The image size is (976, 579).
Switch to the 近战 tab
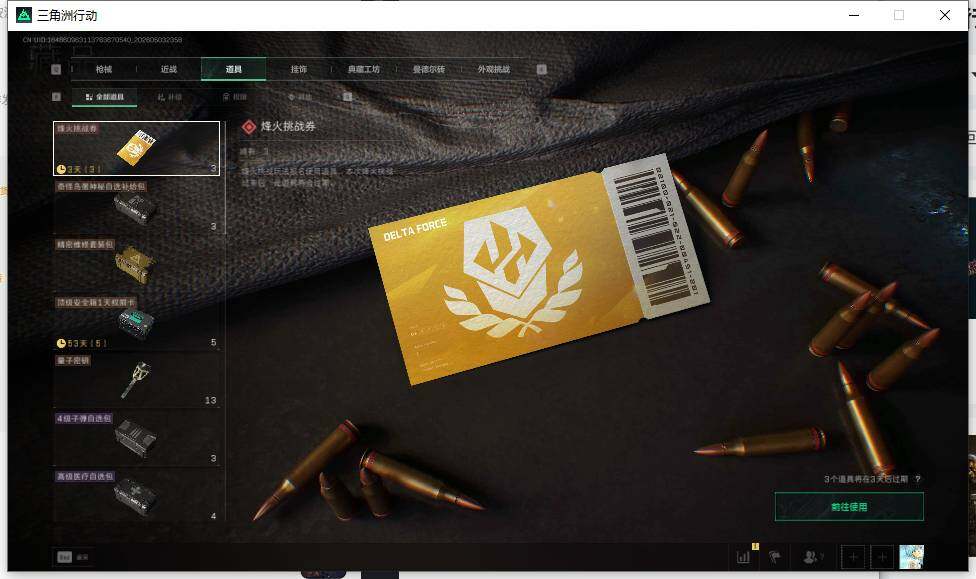point(169,69)
